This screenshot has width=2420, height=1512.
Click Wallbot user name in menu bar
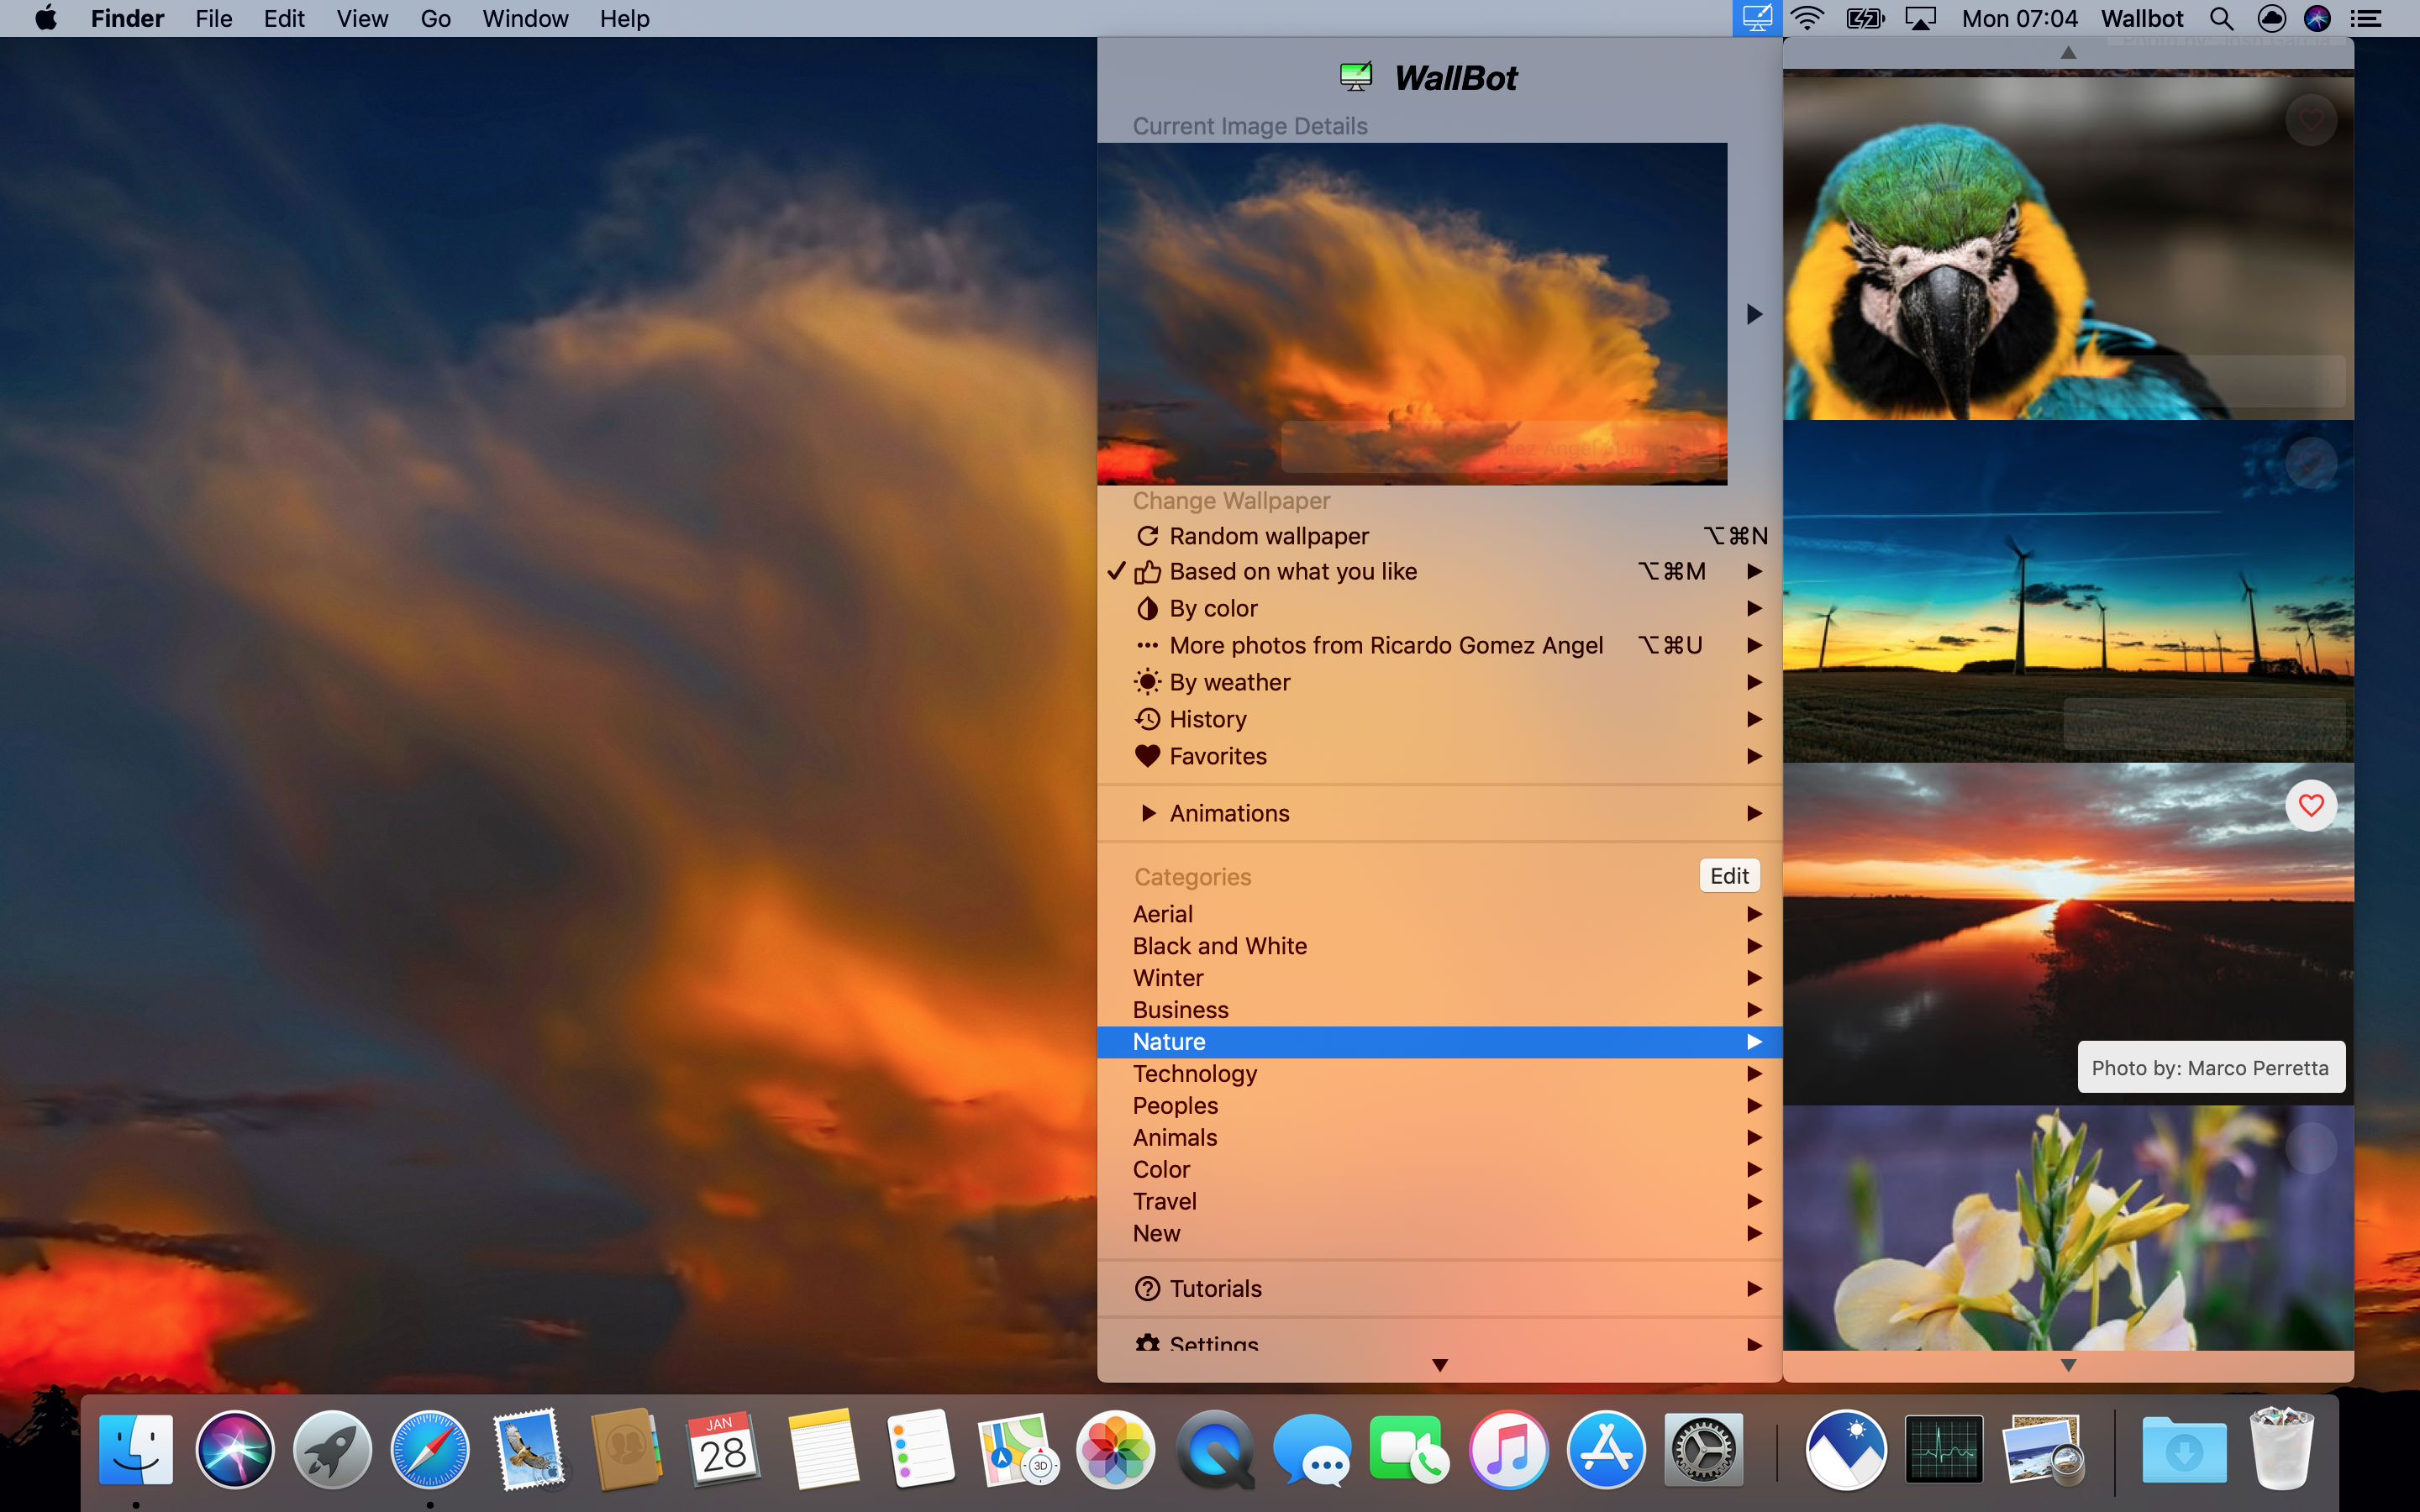pyautogui.click(x=2141, y=18)
